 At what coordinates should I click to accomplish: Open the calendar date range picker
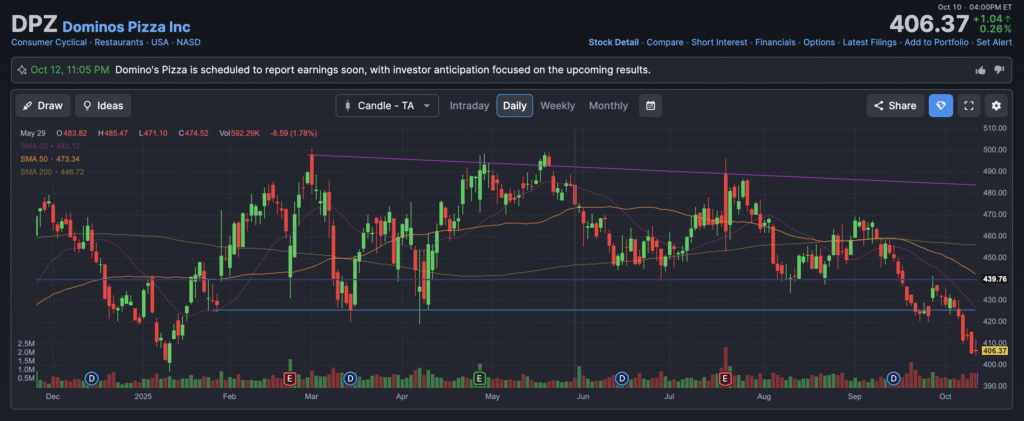(x=650, y=105)
